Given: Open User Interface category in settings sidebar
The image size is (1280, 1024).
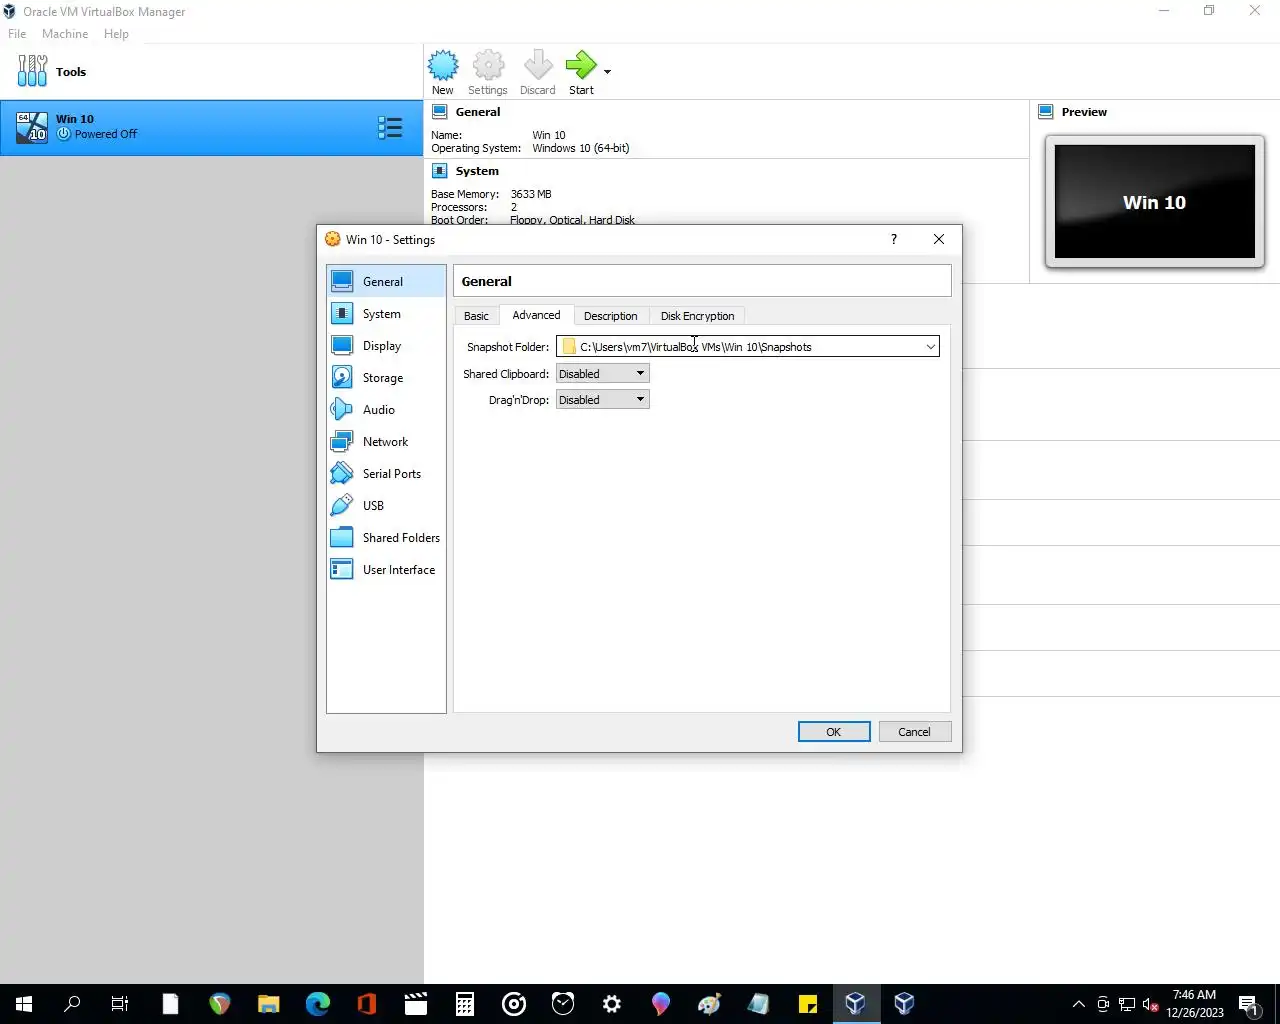Looking at the screenshot, I should pos(386,569).
